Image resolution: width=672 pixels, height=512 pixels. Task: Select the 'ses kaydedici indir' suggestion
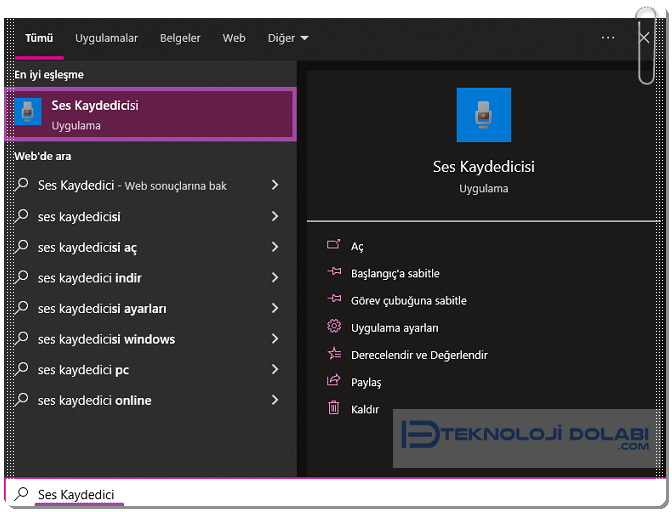click(x=148, y=278)
